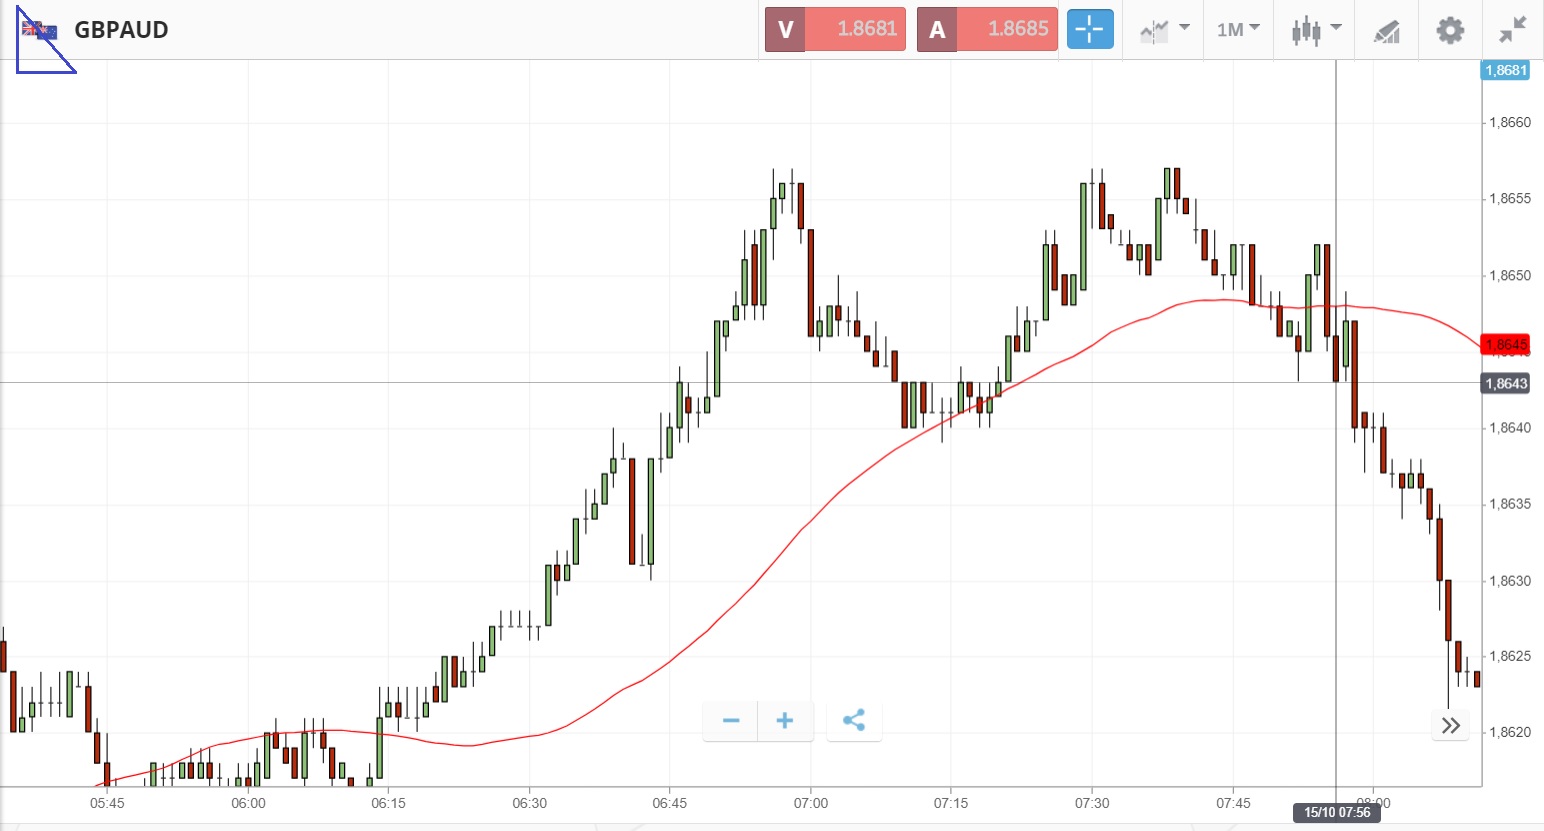Click the buy button at 1.8685

coord(987,30)
